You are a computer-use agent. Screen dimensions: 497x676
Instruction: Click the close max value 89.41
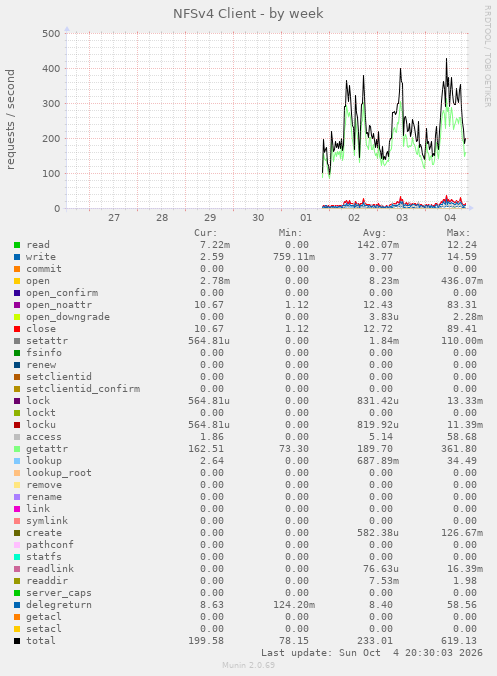[x=462, y=329]
